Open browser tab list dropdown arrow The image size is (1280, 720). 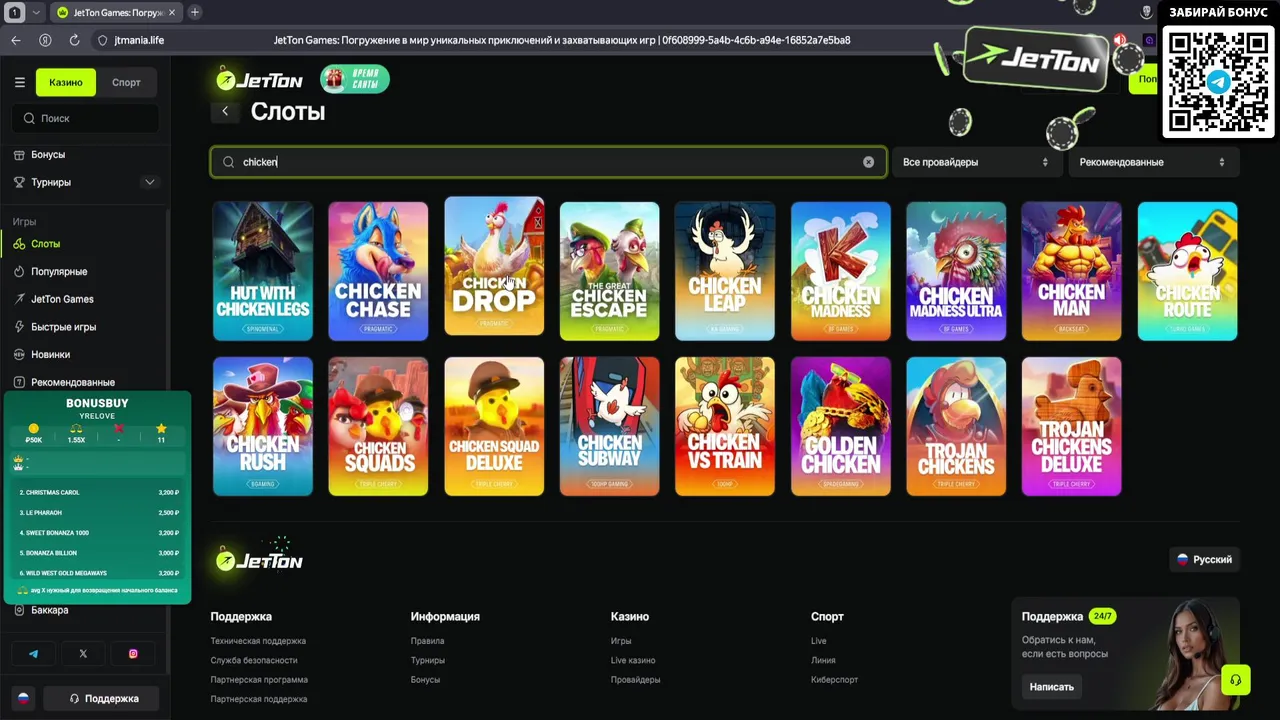pyautogui.click(x=36, y=12)
